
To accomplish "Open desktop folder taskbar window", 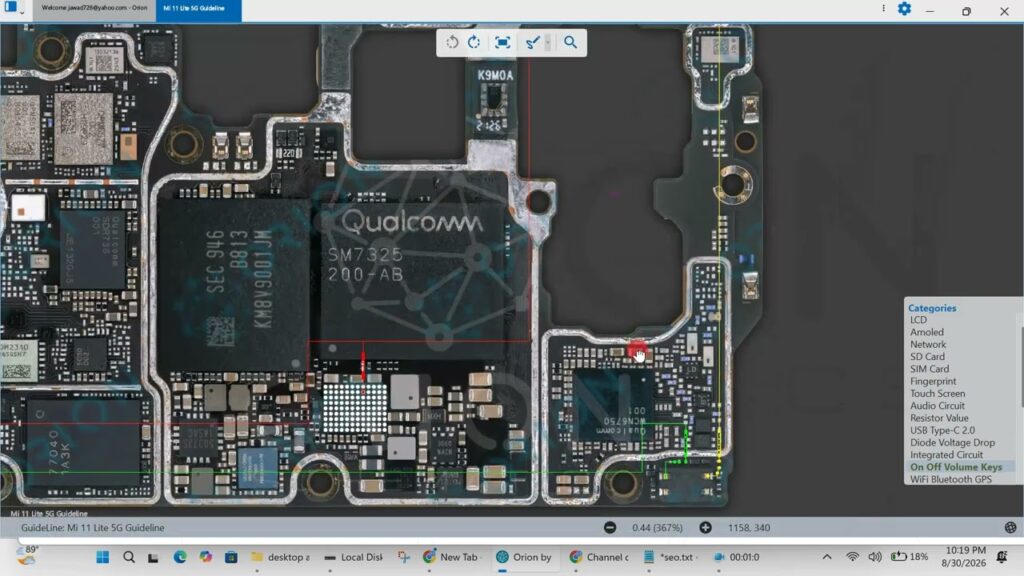I will tap(281, 557).
